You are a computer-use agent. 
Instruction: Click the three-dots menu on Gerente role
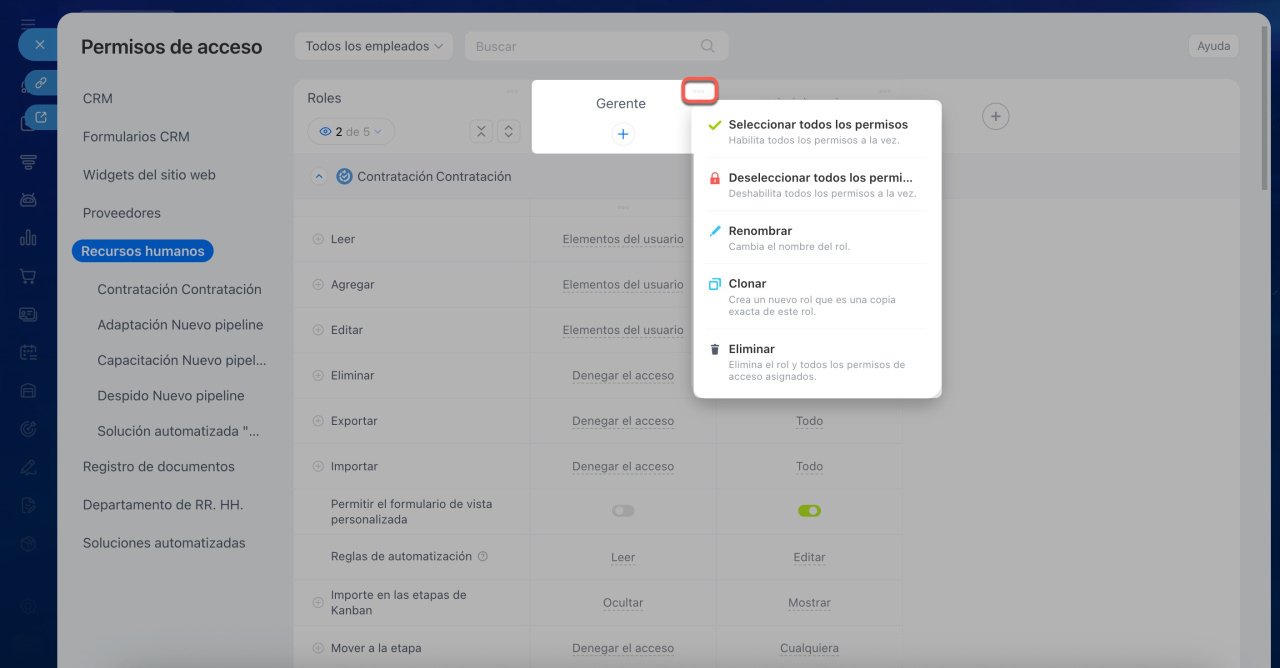699,91
